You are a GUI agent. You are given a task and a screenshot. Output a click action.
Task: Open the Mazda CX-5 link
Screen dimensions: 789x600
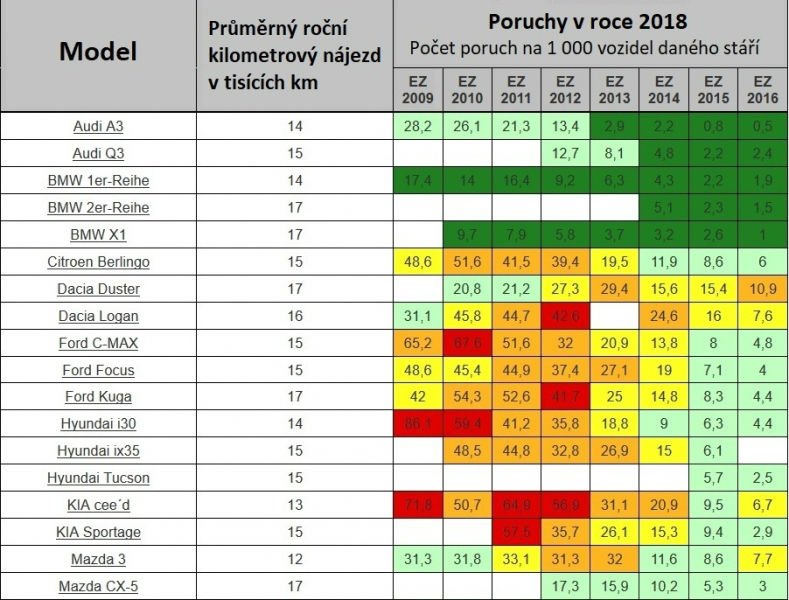tap(98, 586)
